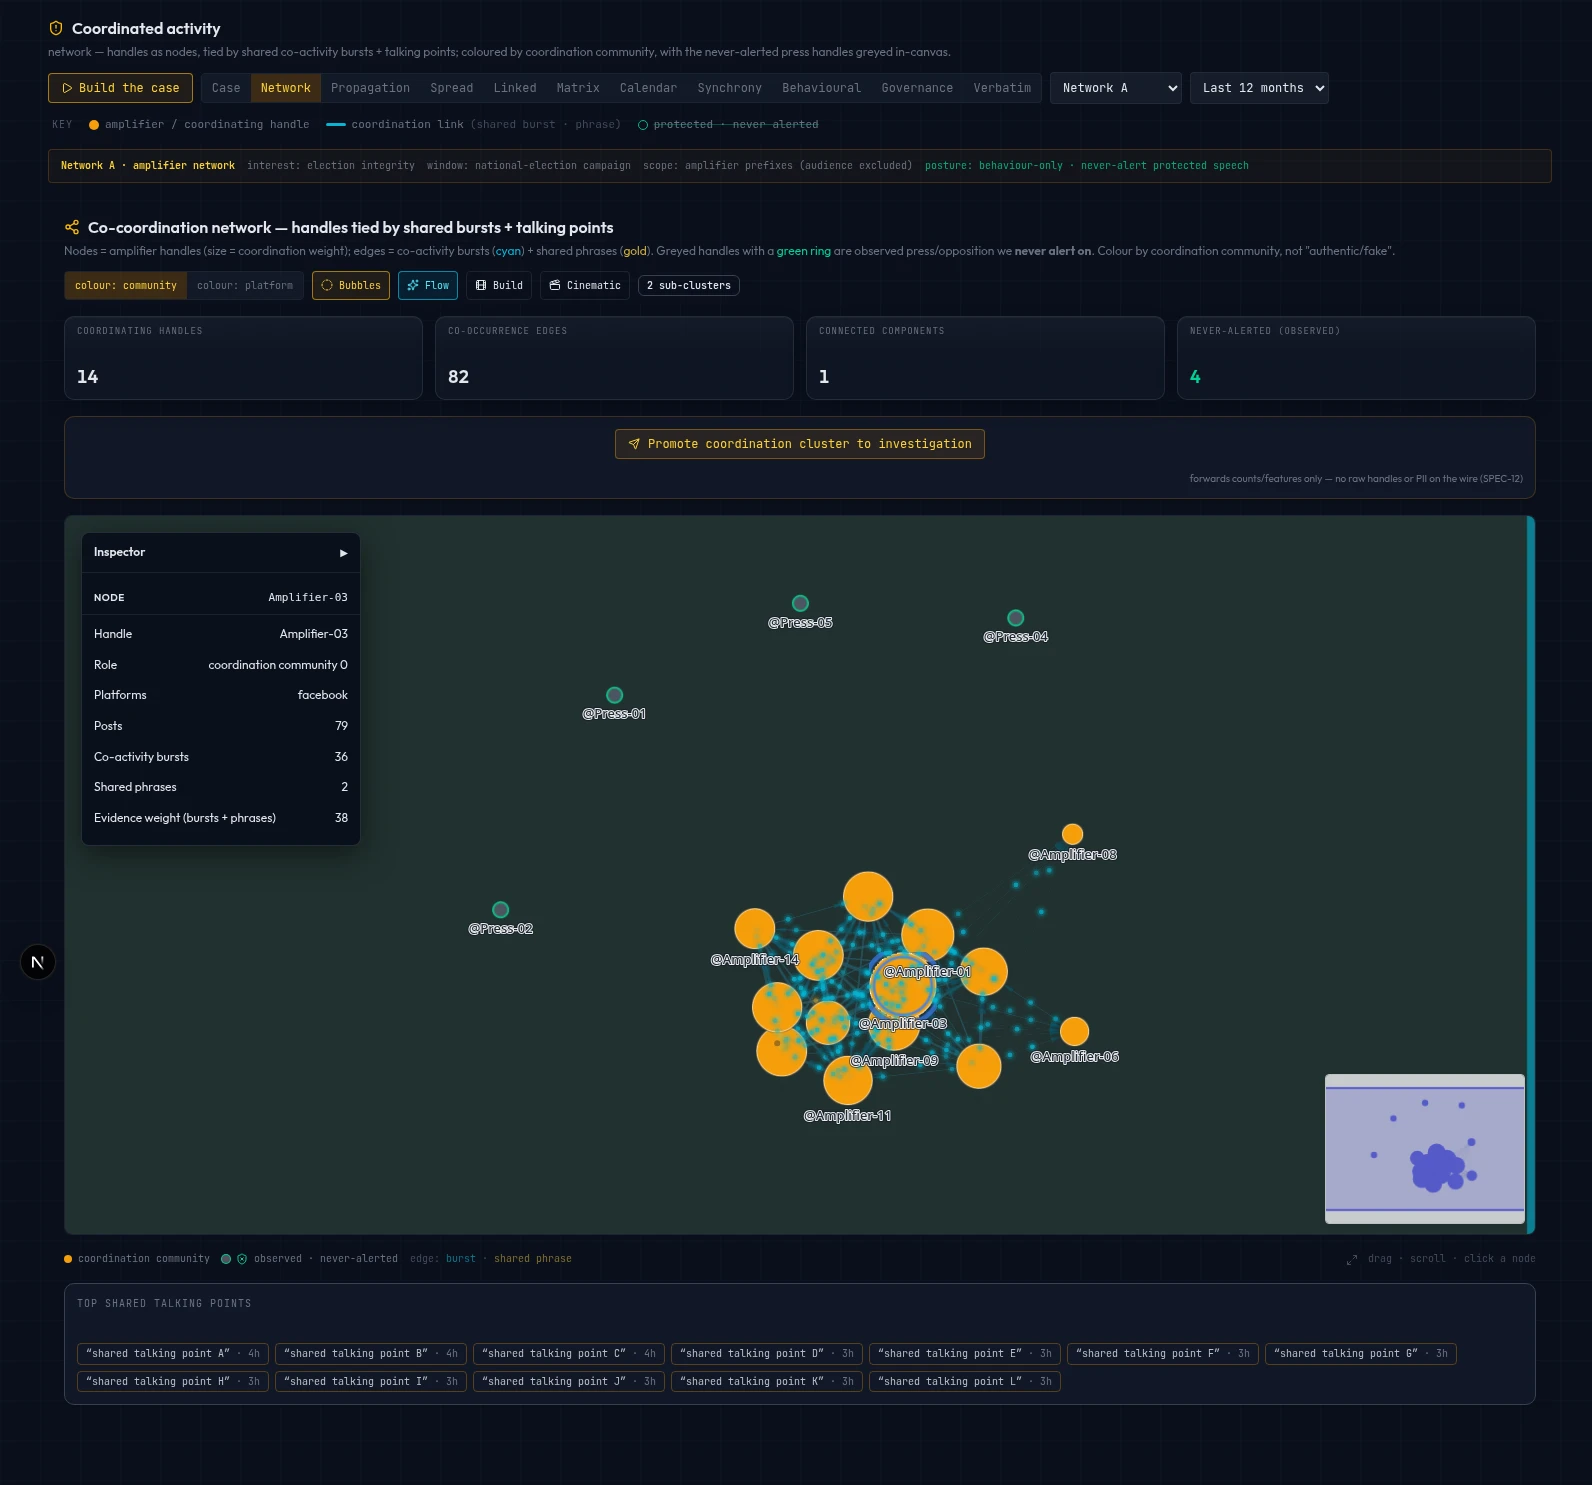The width and height of the screenshot is (1592, 1485).
Task: Click the cyan coordination link key swatch
Action: 336,125
